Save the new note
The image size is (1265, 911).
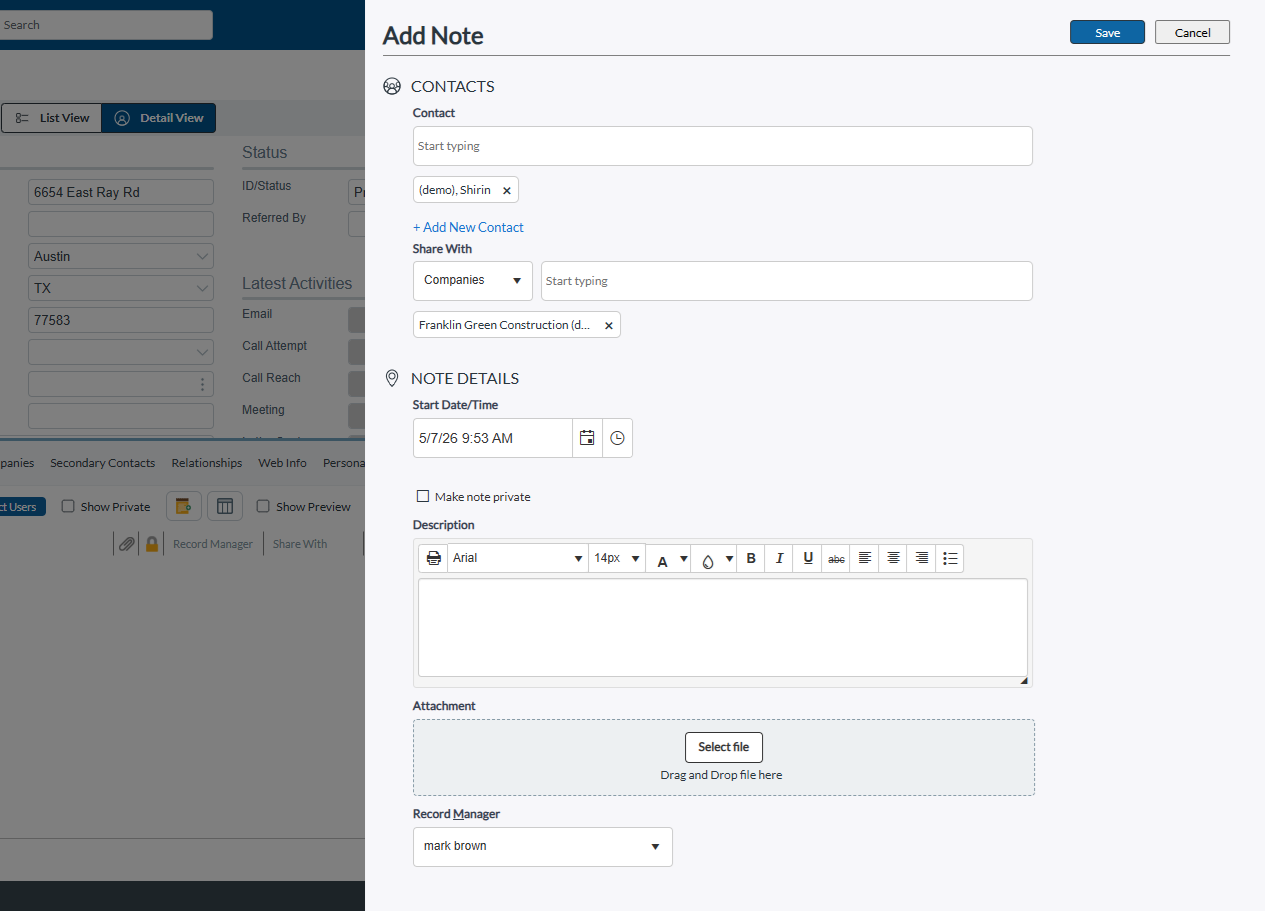coord(1107,32)
